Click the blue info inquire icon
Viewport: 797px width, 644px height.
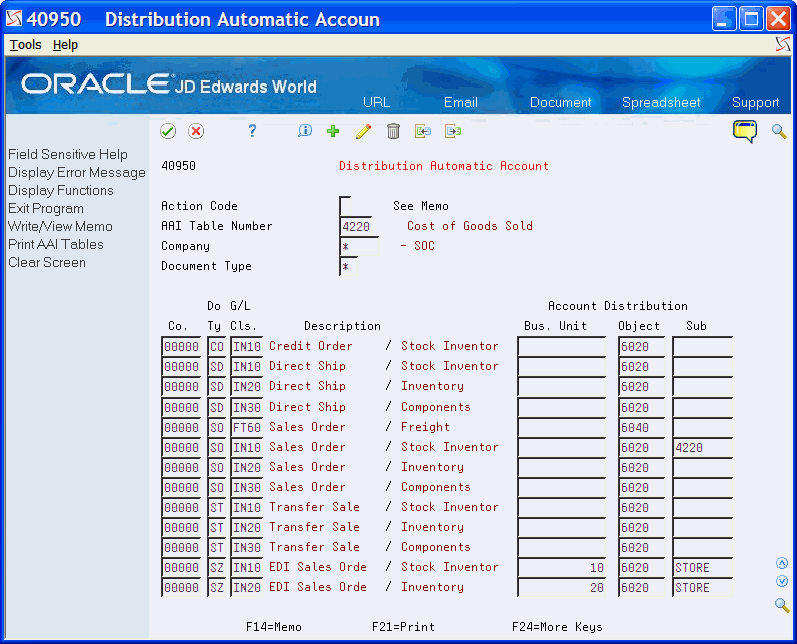coord(304,131)
